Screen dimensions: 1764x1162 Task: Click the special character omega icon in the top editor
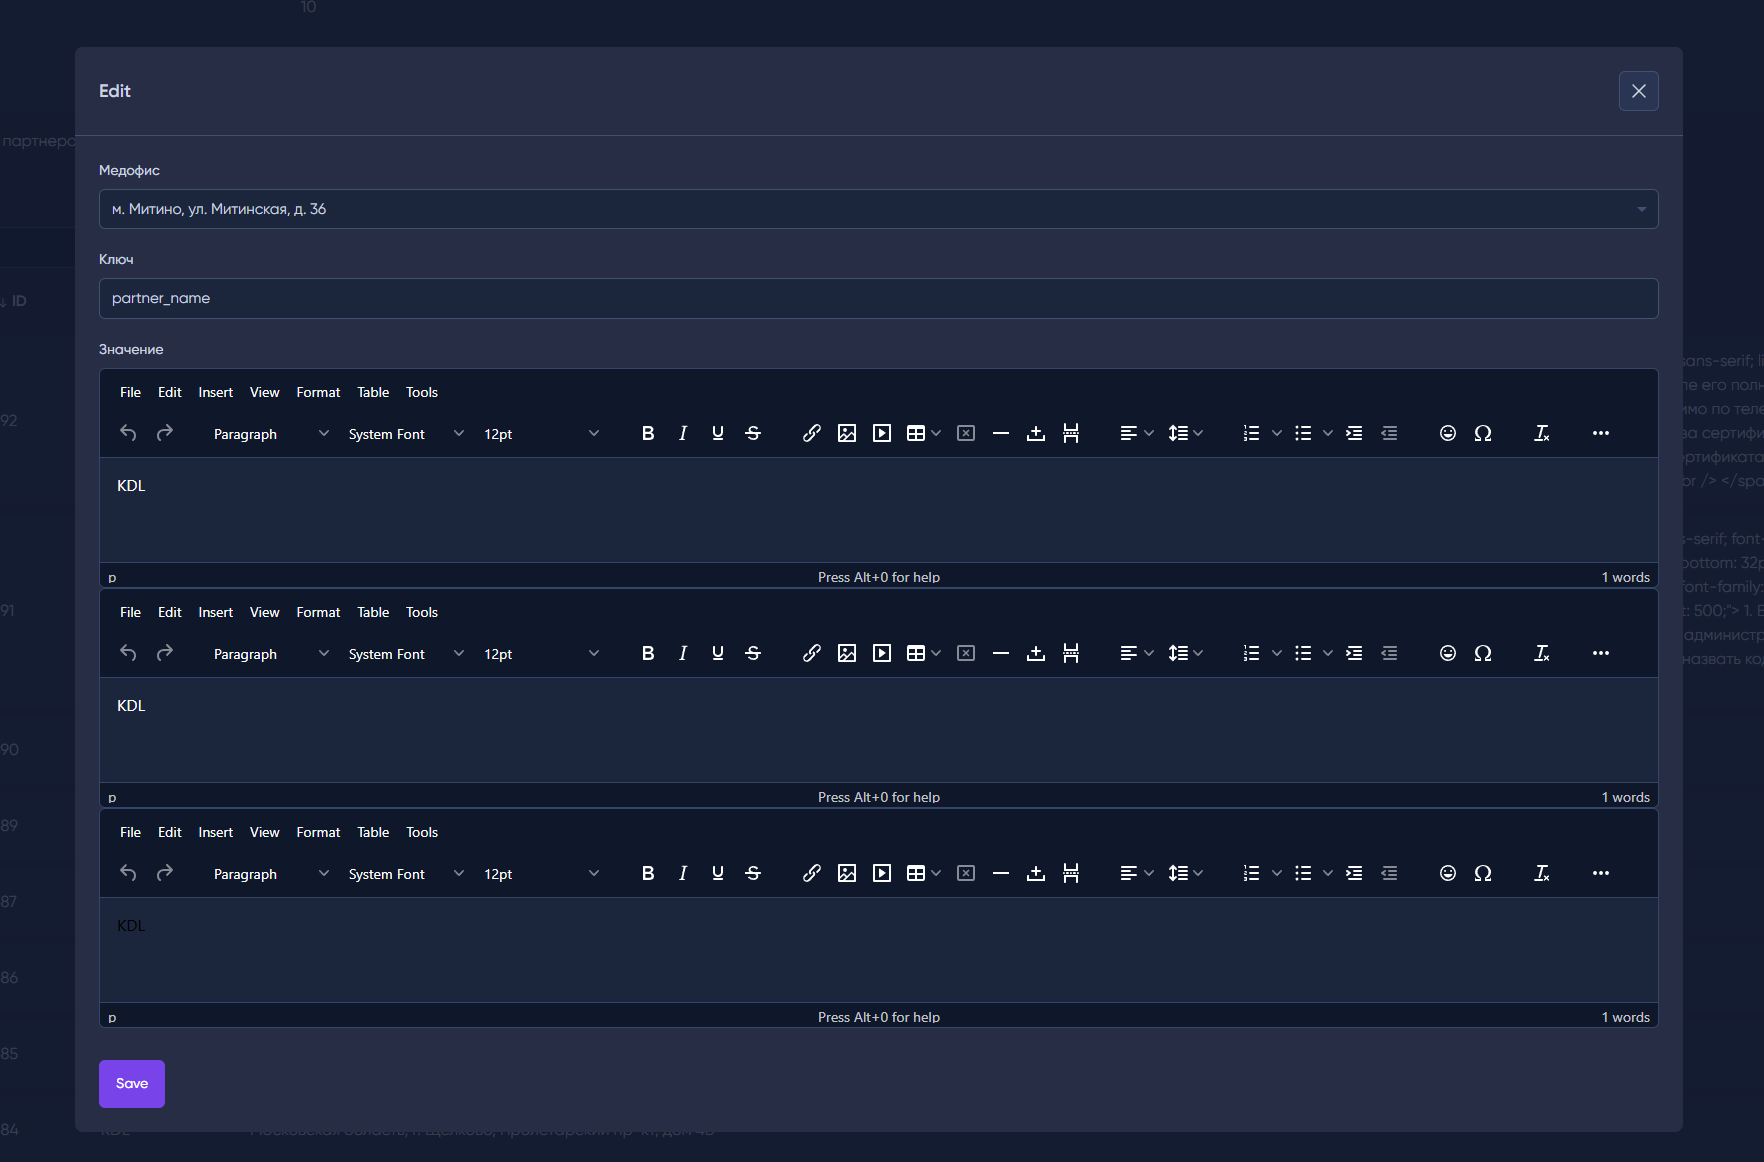(x=1483, y=433)
